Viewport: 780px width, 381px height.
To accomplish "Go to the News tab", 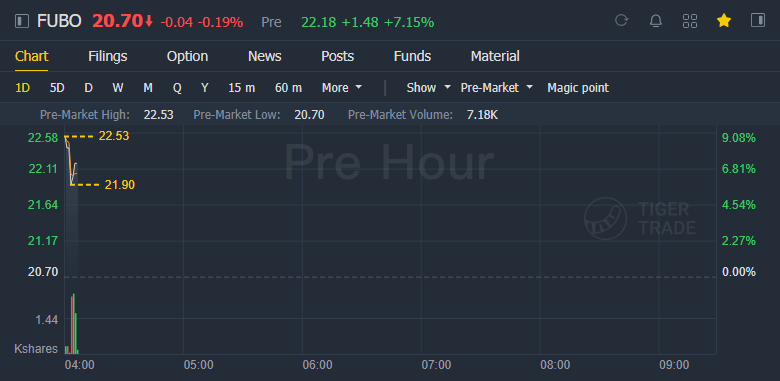I will pos(265,56).
